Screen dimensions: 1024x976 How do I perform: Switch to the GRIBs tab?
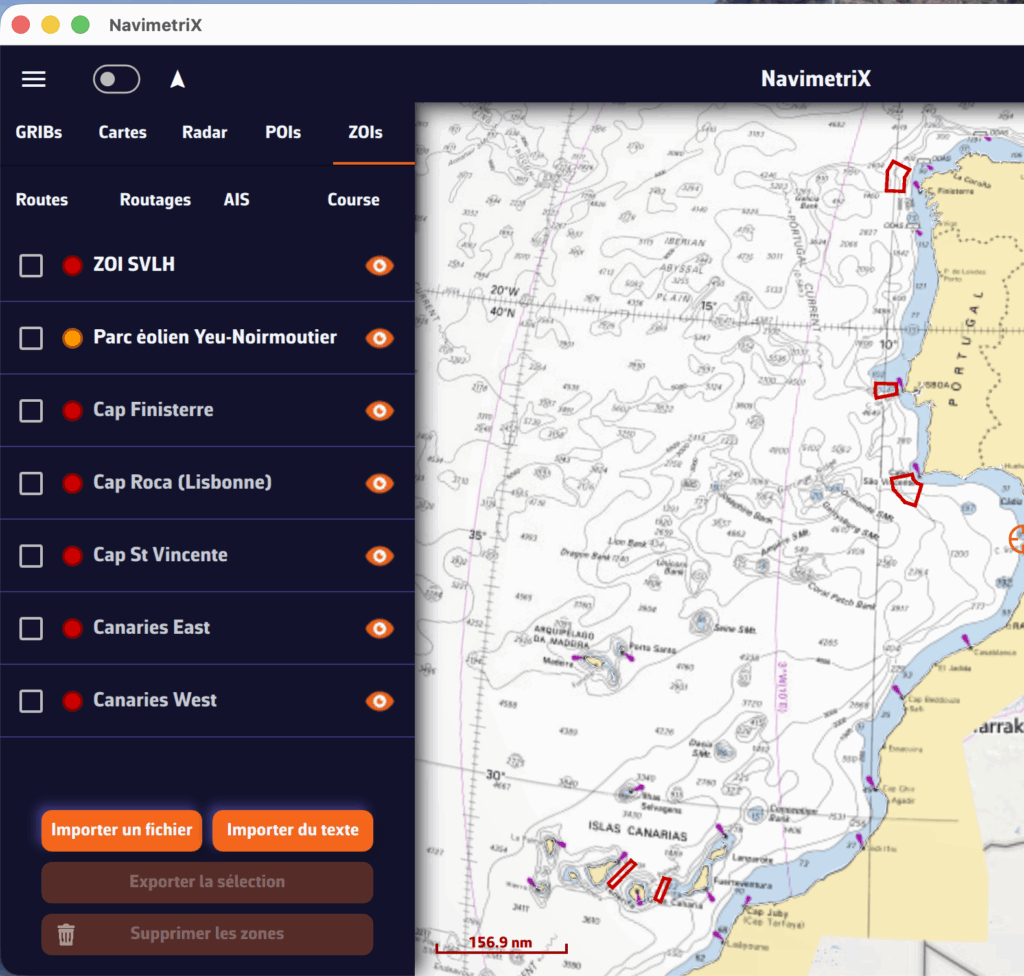39,132
